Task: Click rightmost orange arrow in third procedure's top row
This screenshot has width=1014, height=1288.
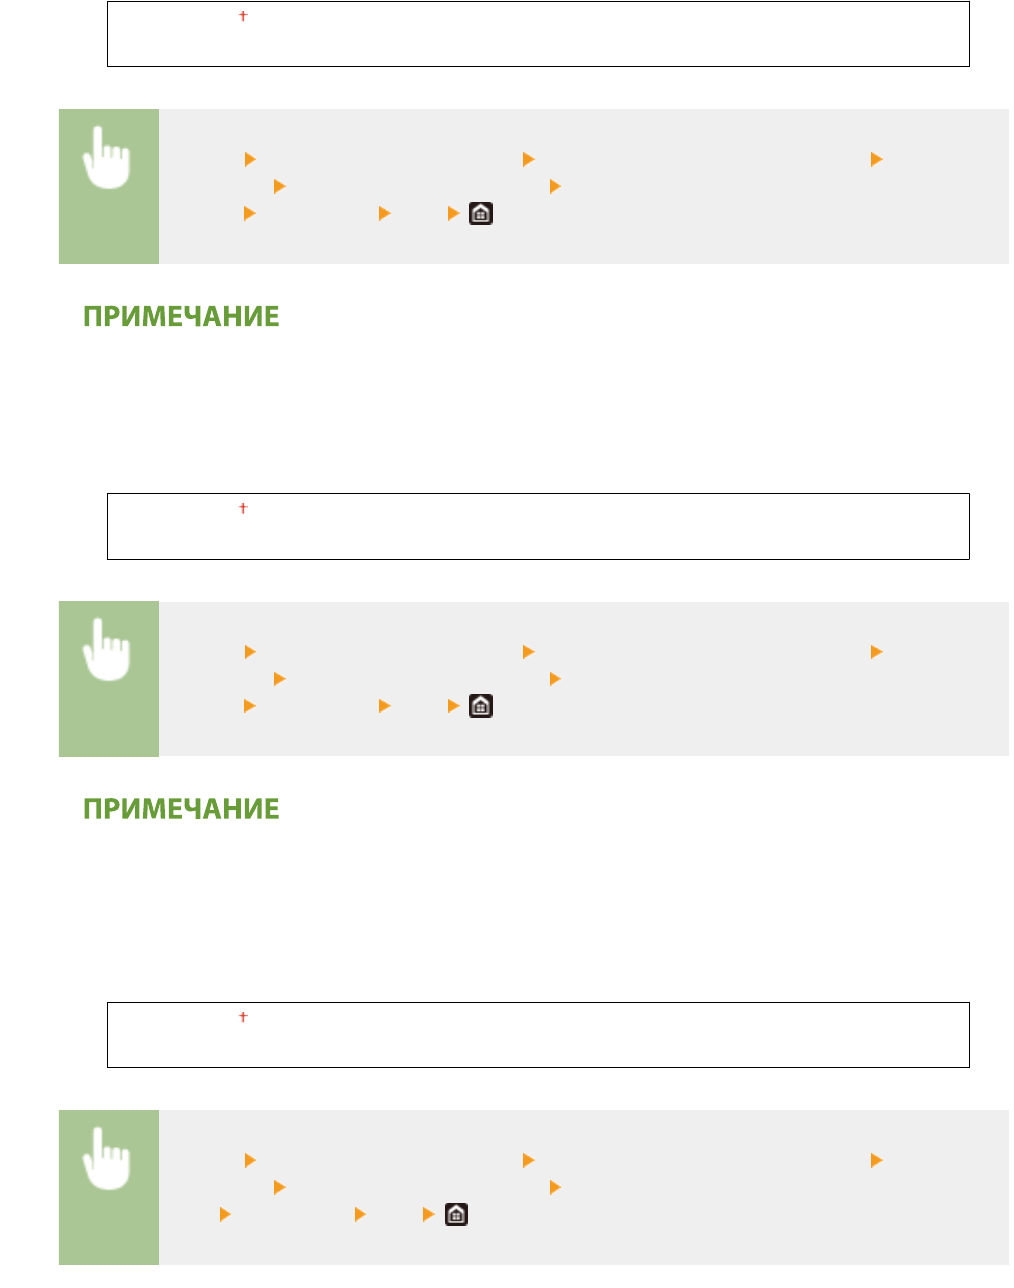Action: click(x=877, y=1161)
